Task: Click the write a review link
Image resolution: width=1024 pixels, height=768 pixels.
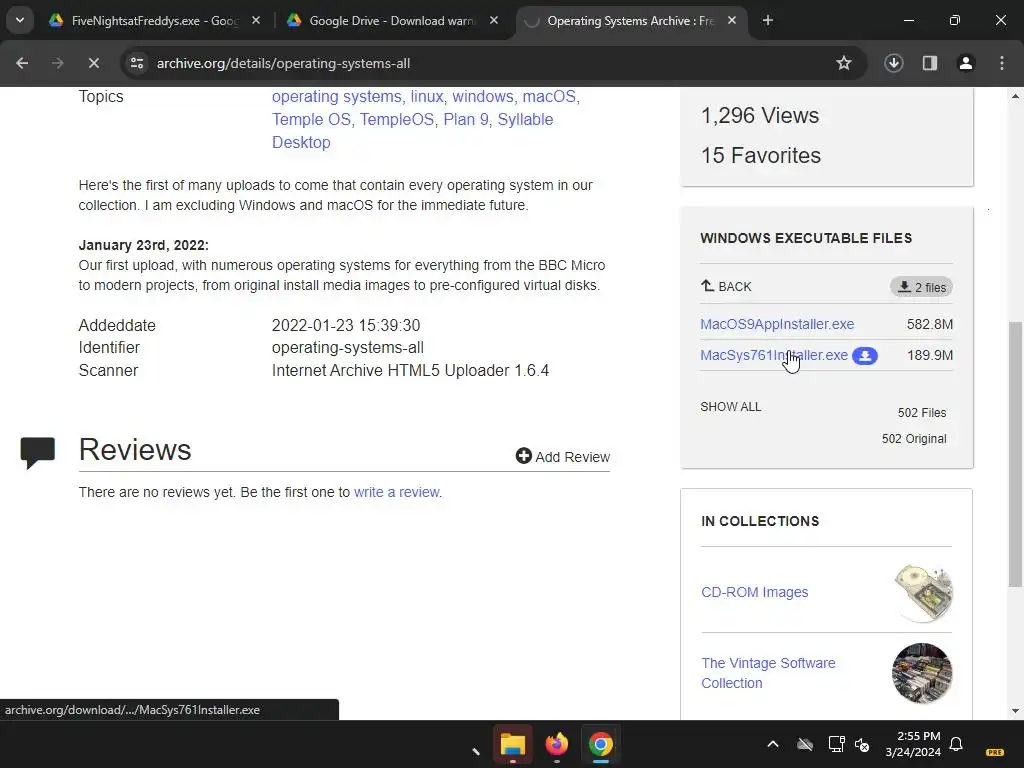Action: (x=398, y=492)
